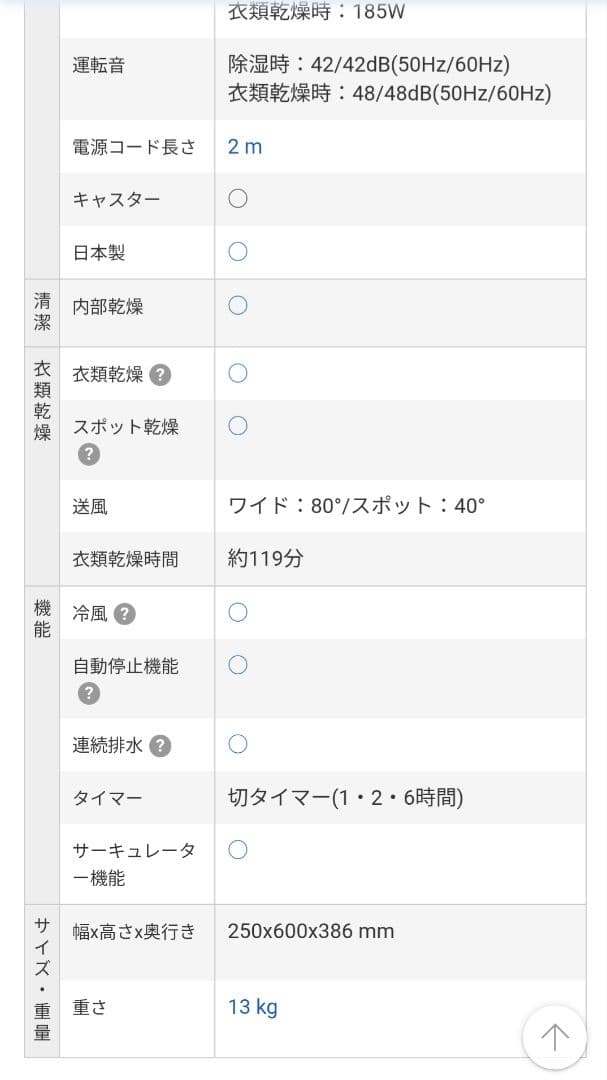Open the 13 kg weight link
607x1080 pixels.
coord(253,1006)
